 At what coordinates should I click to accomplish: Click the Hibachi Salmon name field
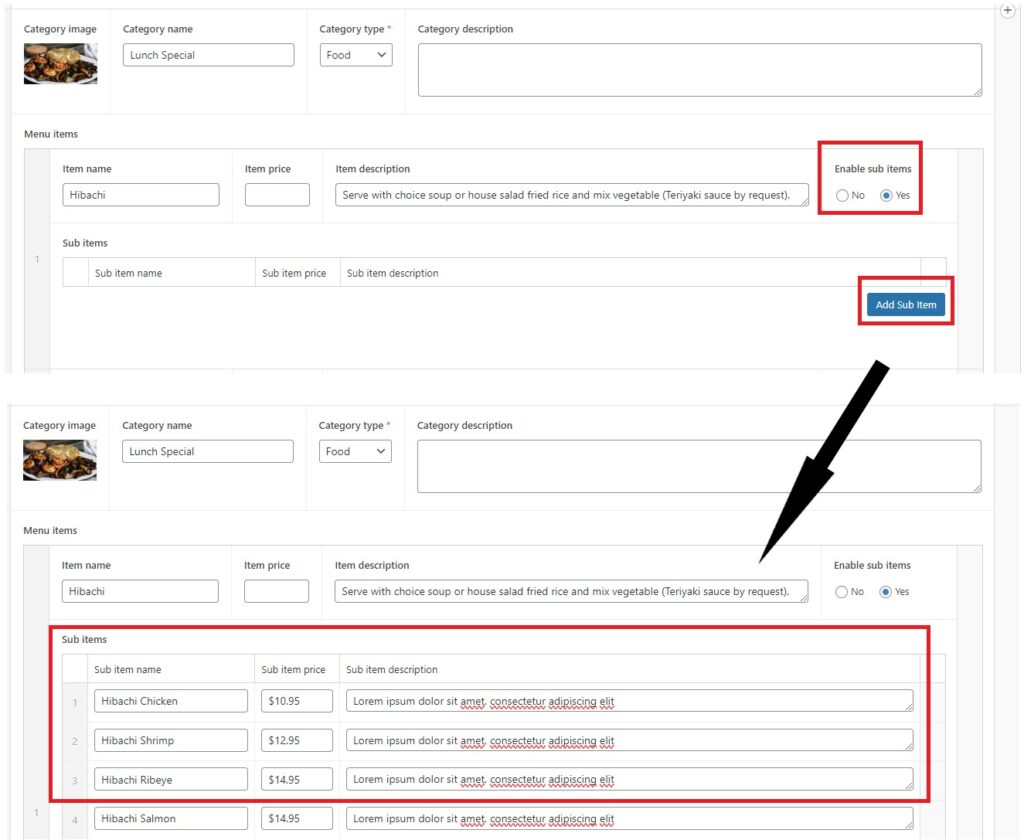171,819
